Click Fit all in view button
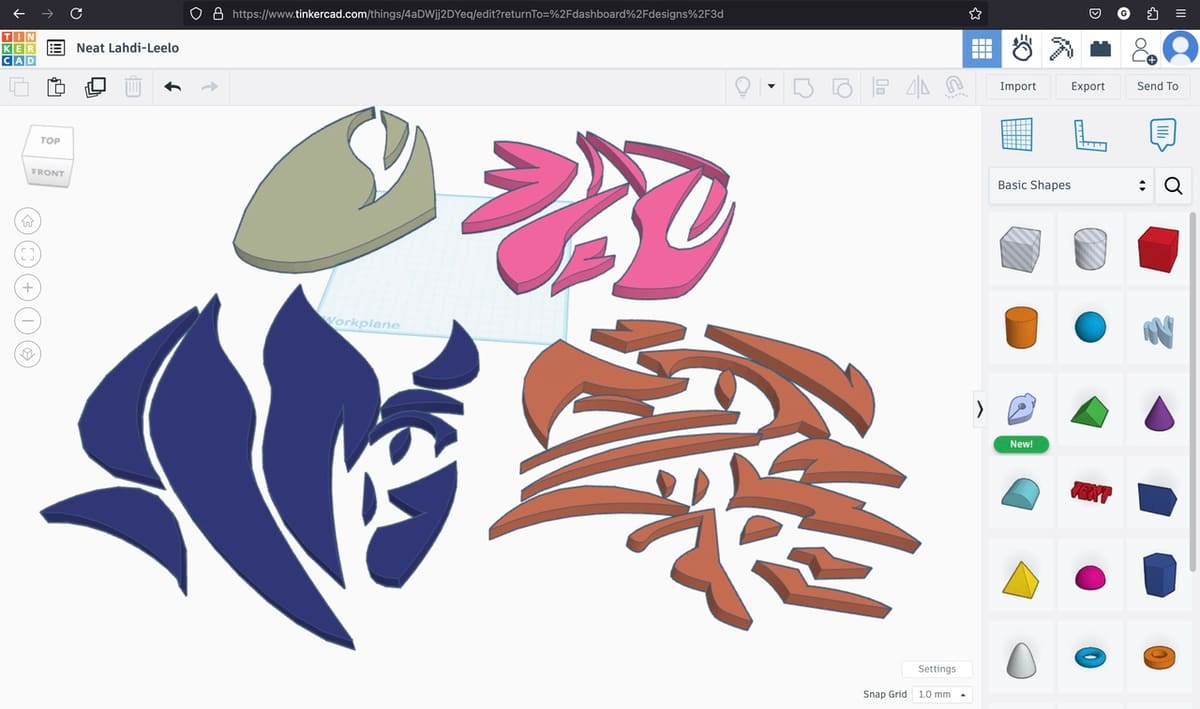 (27, 254)
